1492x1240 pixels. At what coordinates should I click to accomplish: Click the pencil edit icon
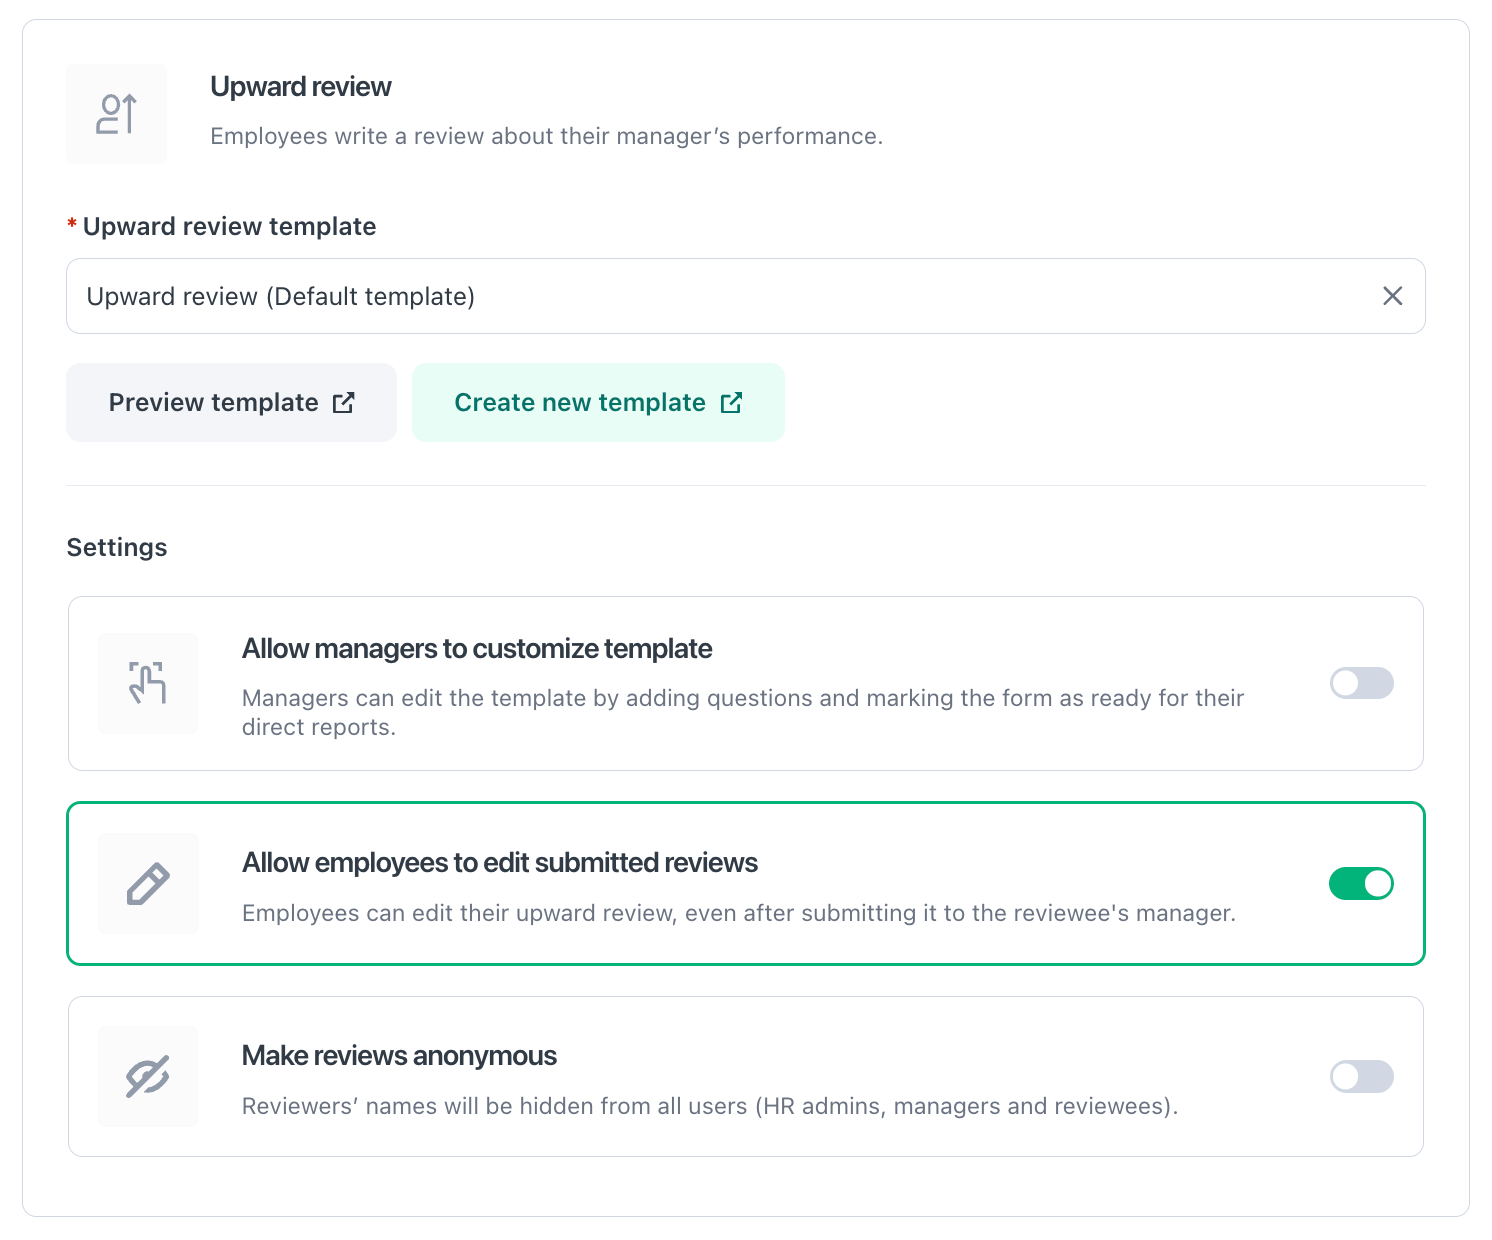click(148, 884)
